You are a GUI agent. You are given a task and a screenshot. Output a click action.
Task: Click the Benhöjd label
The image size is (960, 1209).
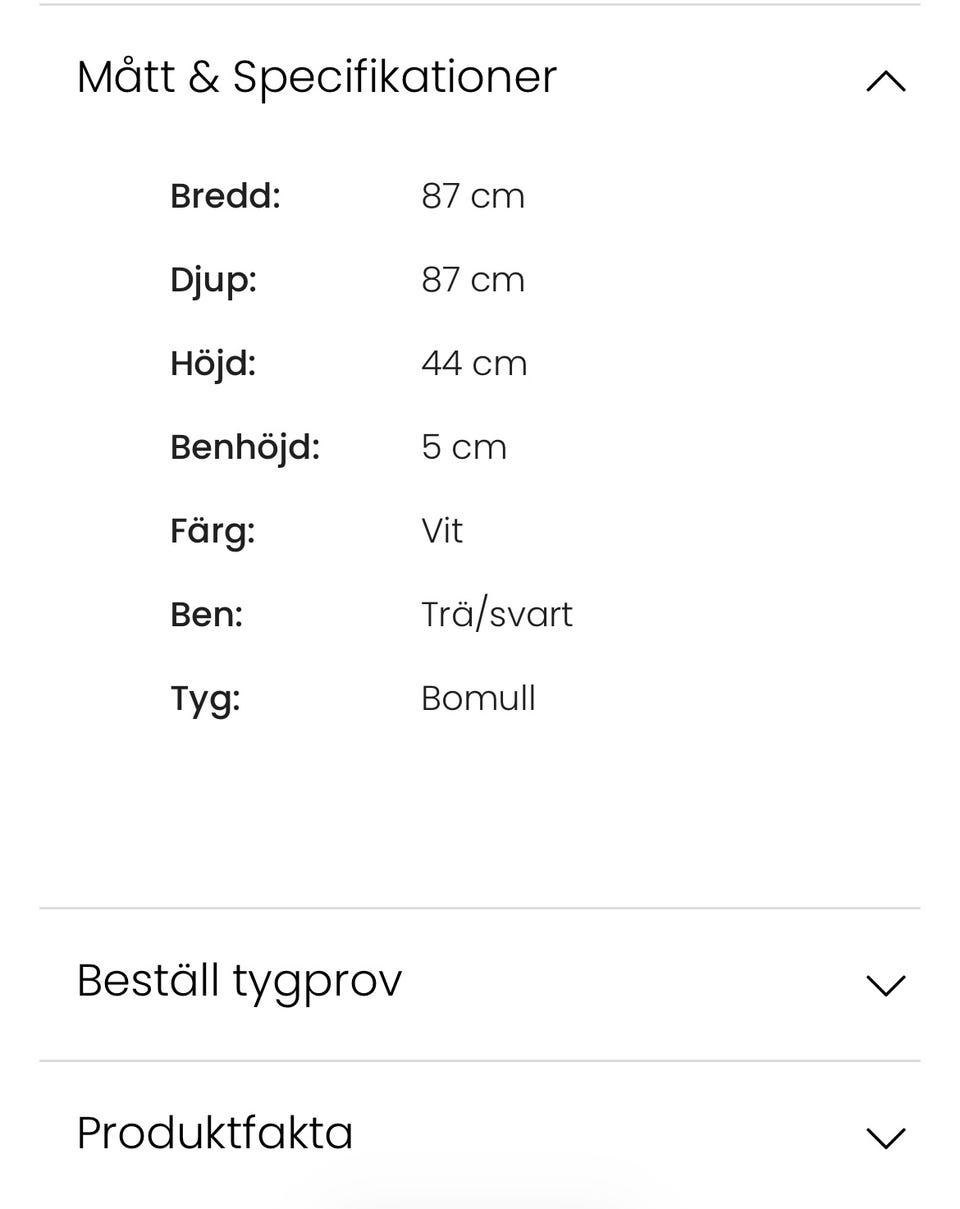click(x=245, y=447)
